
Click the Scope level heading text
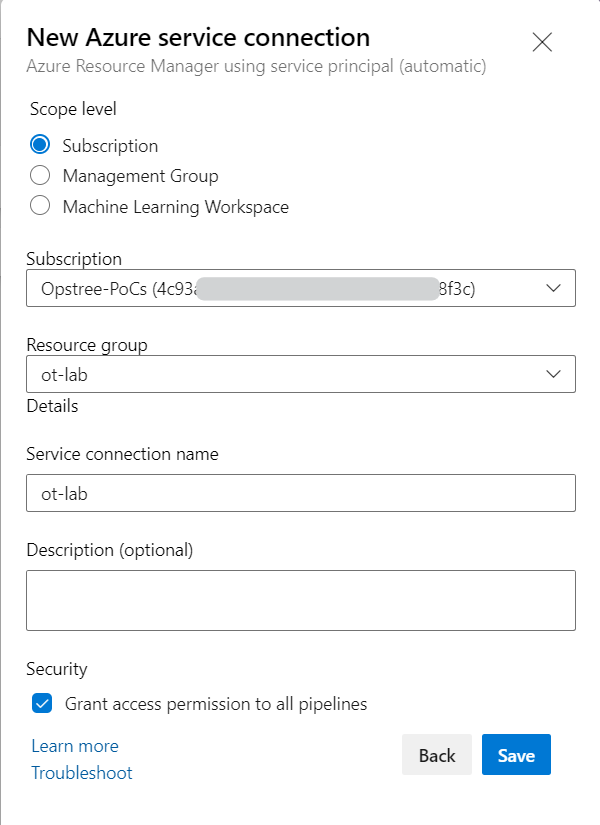[x=73, y=109]
